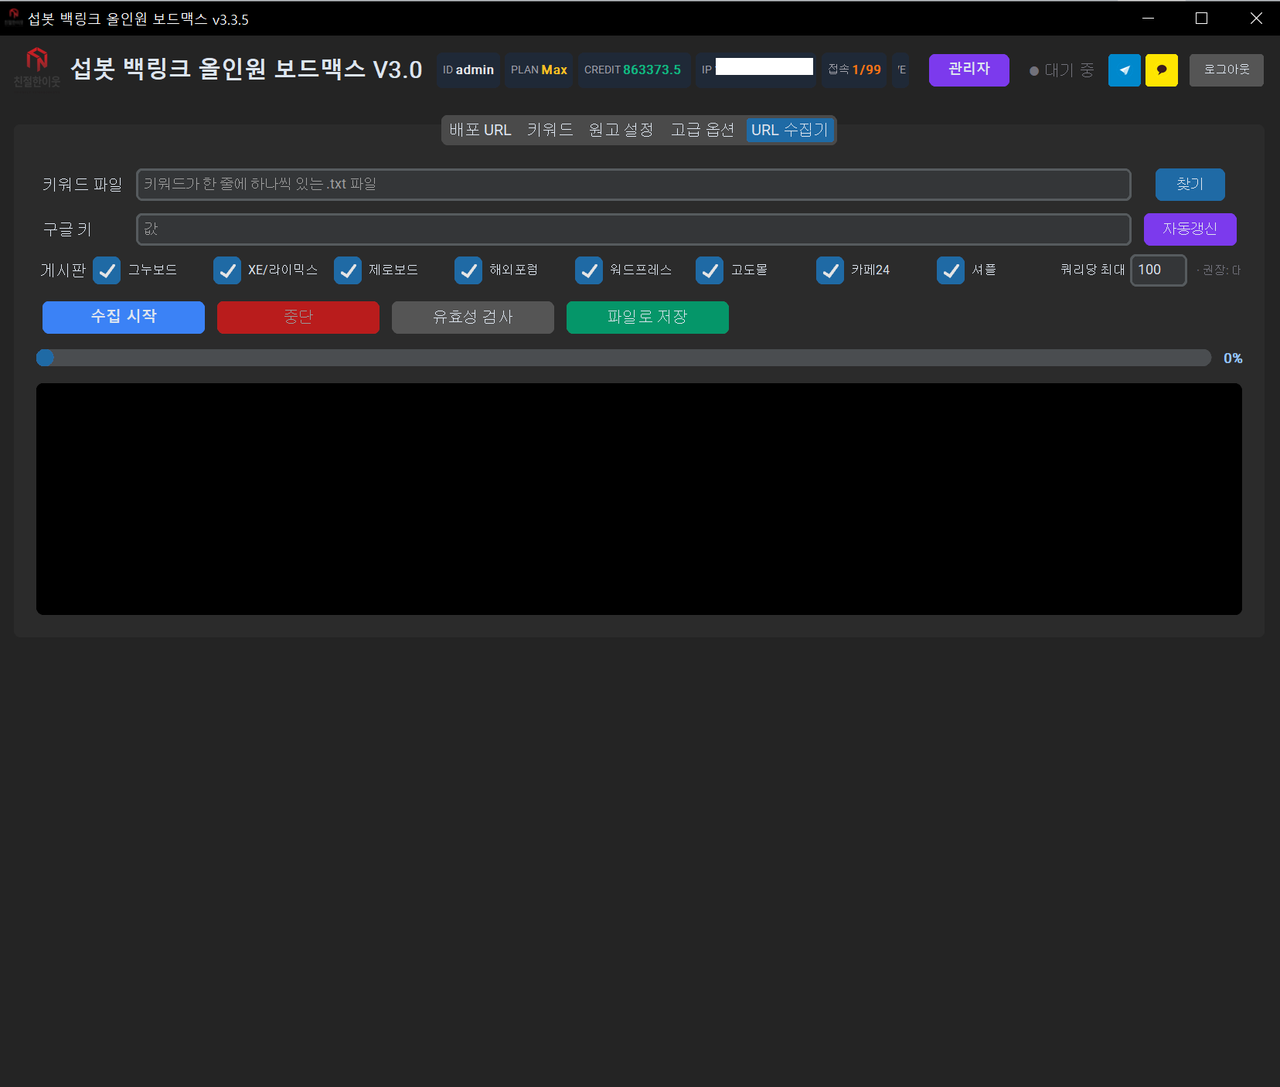Screen dimensions: 1280x1087
Task: Click the PLAN Max badge
Action: [x=539, y=70]
